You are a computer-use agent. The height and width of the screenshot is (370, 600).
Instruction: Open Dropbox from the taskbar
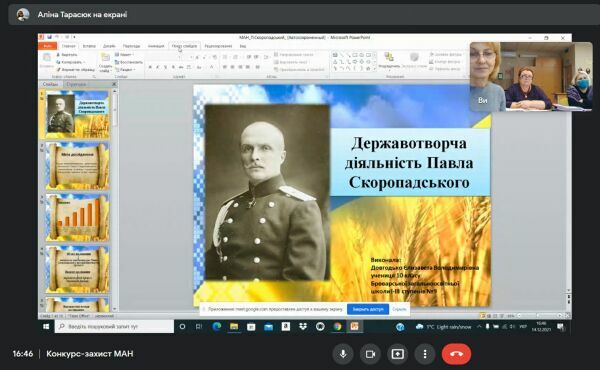coord(303,326)
